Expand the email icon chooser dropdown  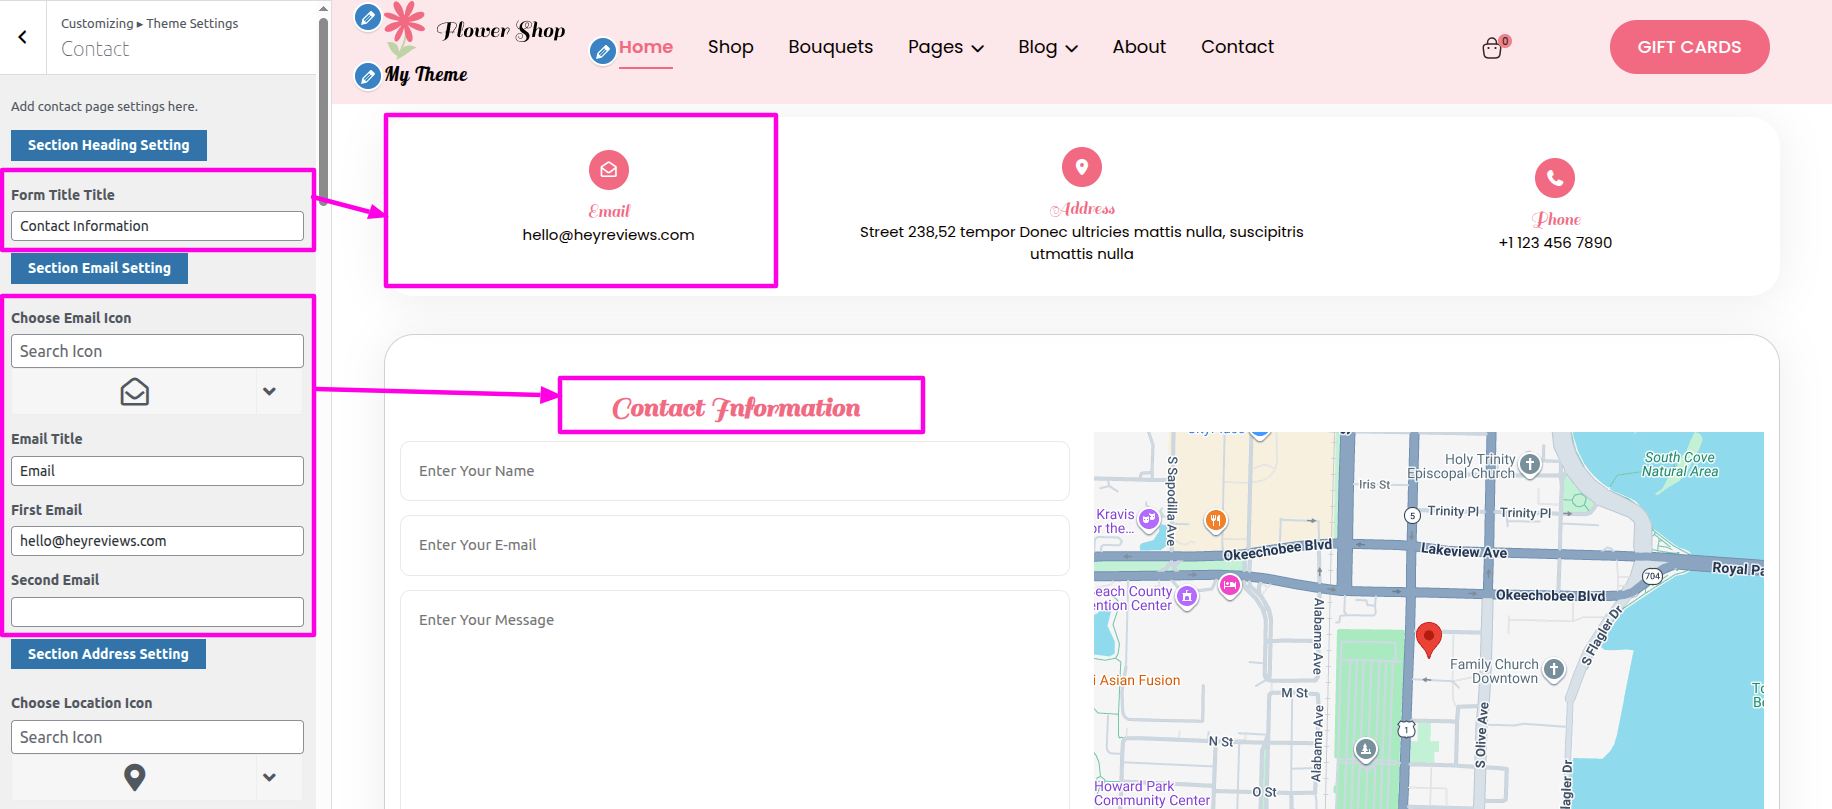pyautogui.click(x=269, y=392)
